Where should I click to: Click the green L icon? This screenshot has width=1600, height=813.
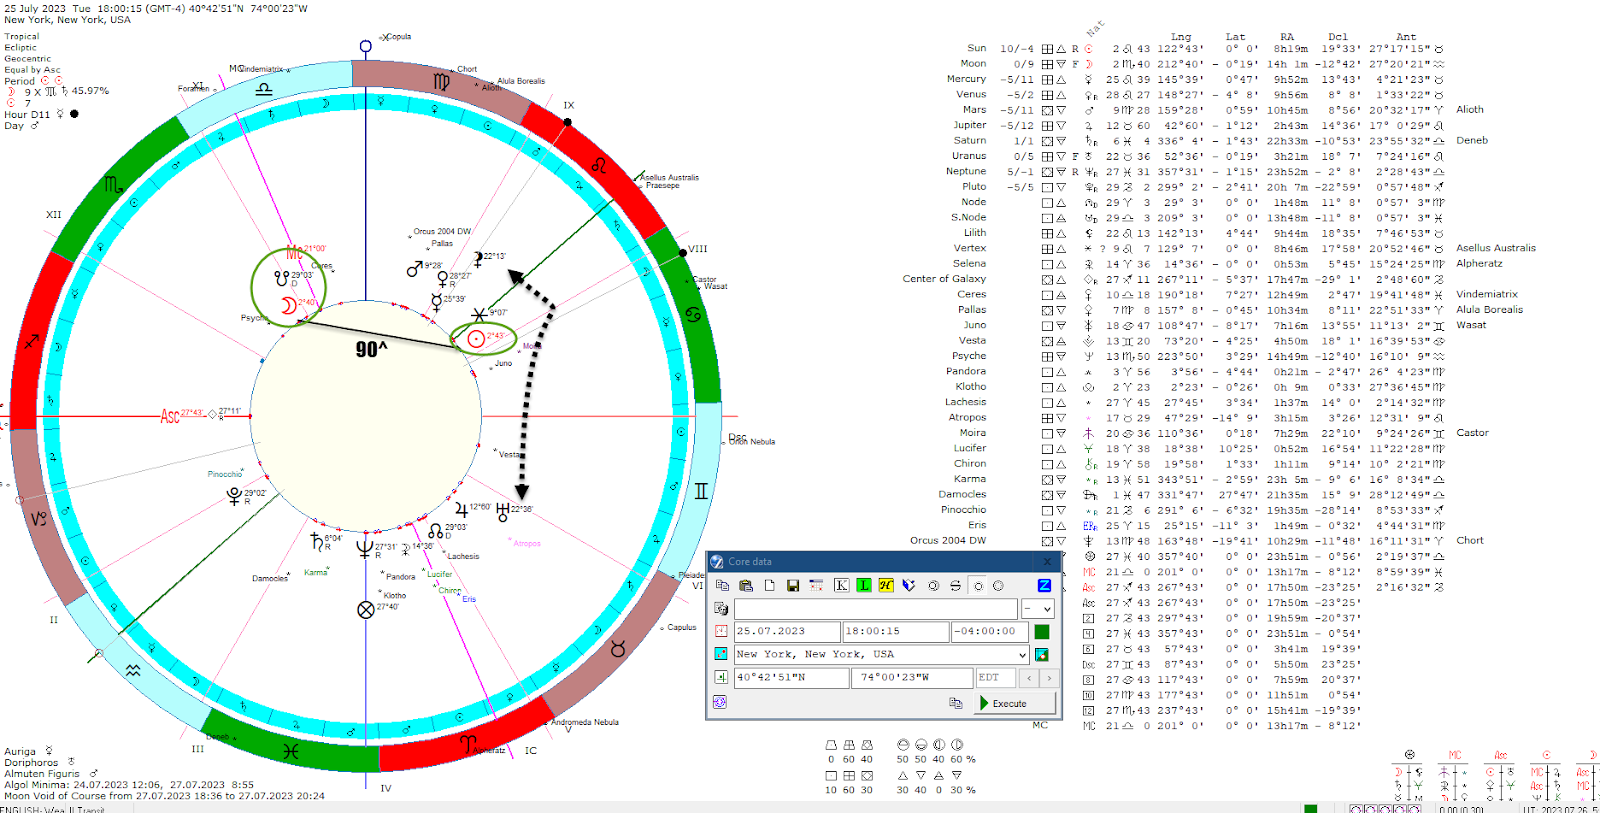tap(863, 585)
